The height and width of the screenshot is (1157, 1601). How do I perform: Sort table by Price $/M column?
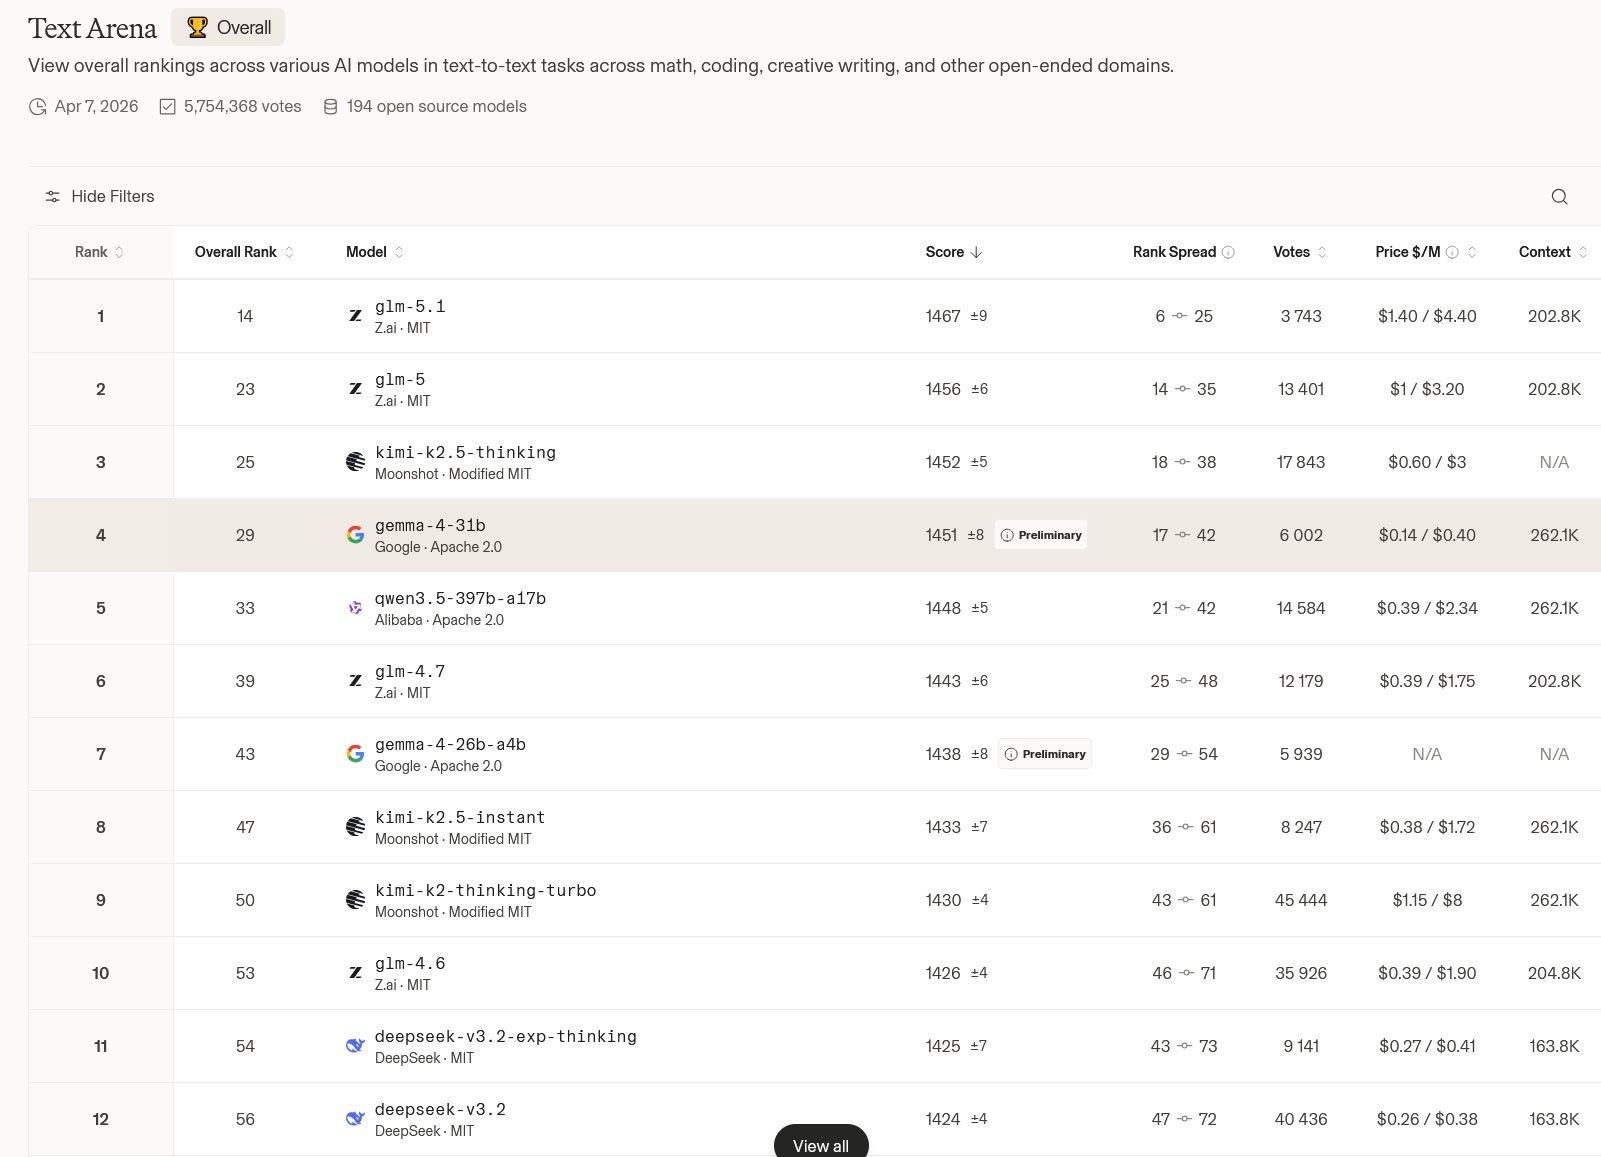[1472, 252]
